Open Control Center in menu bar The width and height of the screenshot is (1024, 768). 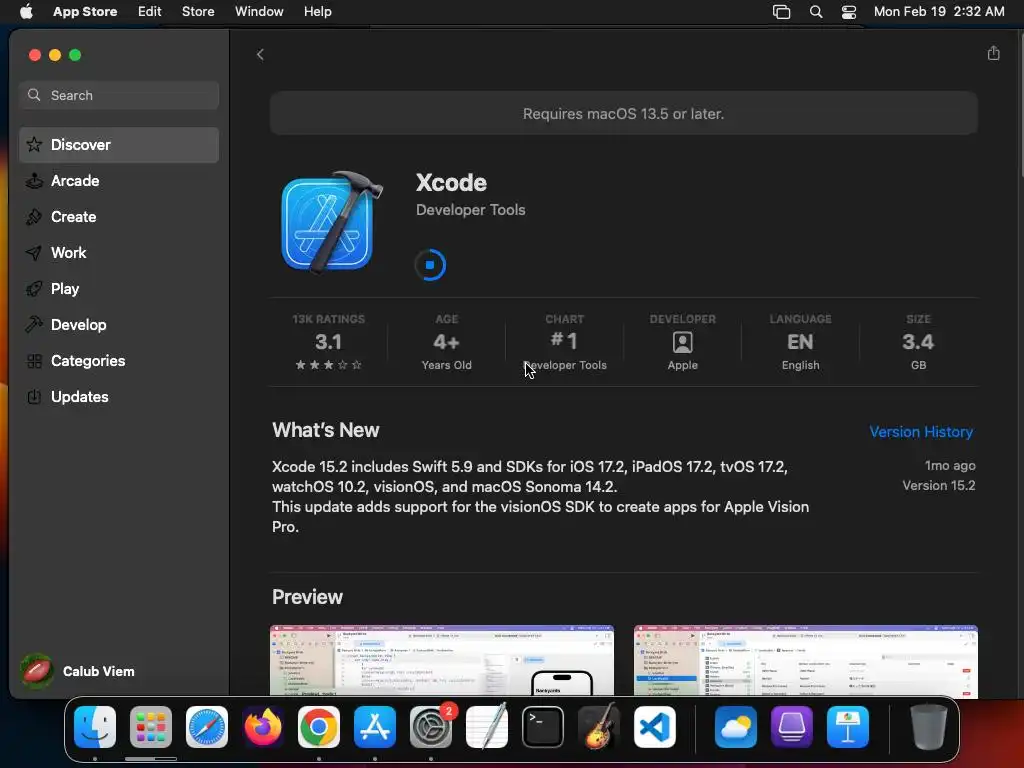pos(848,12)
